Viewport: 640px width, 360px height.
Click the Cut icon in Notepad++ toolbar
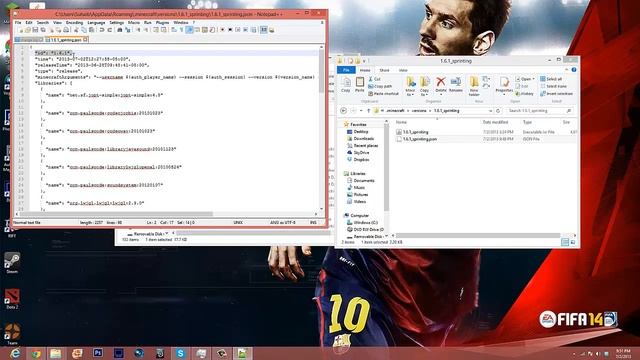76,30
